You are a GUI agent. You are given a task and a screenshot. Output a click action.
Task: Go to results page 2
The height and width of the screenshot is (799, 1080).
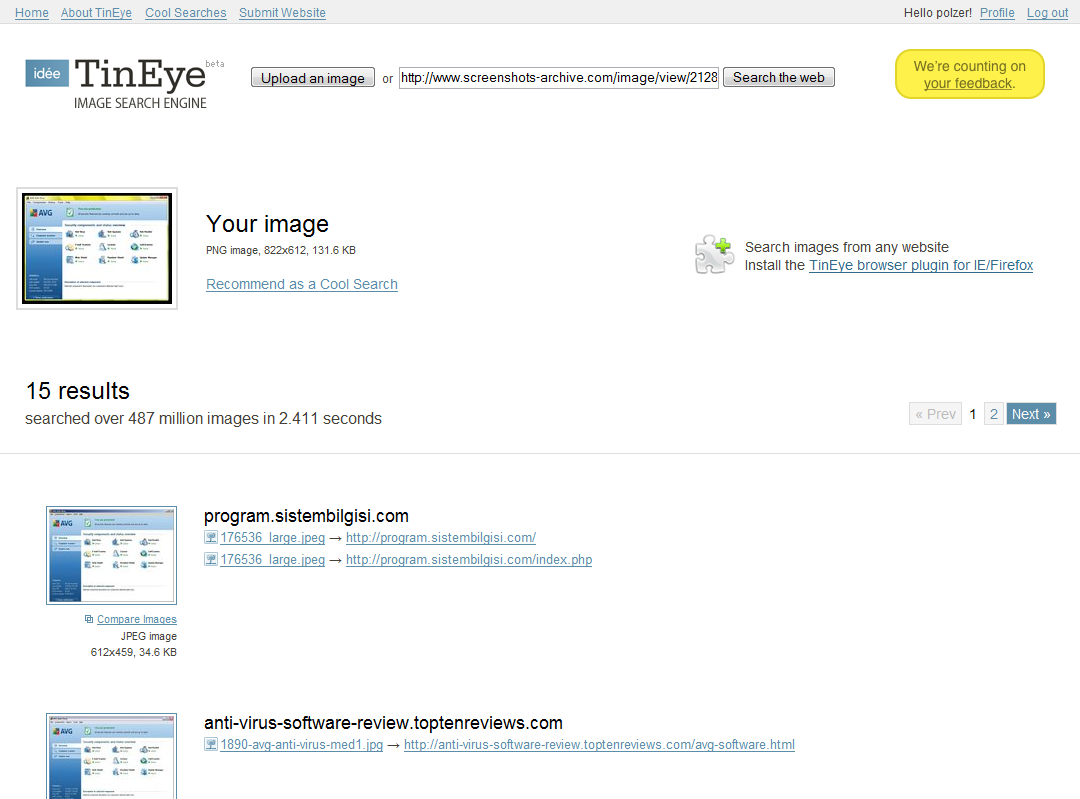coord(993,414)
